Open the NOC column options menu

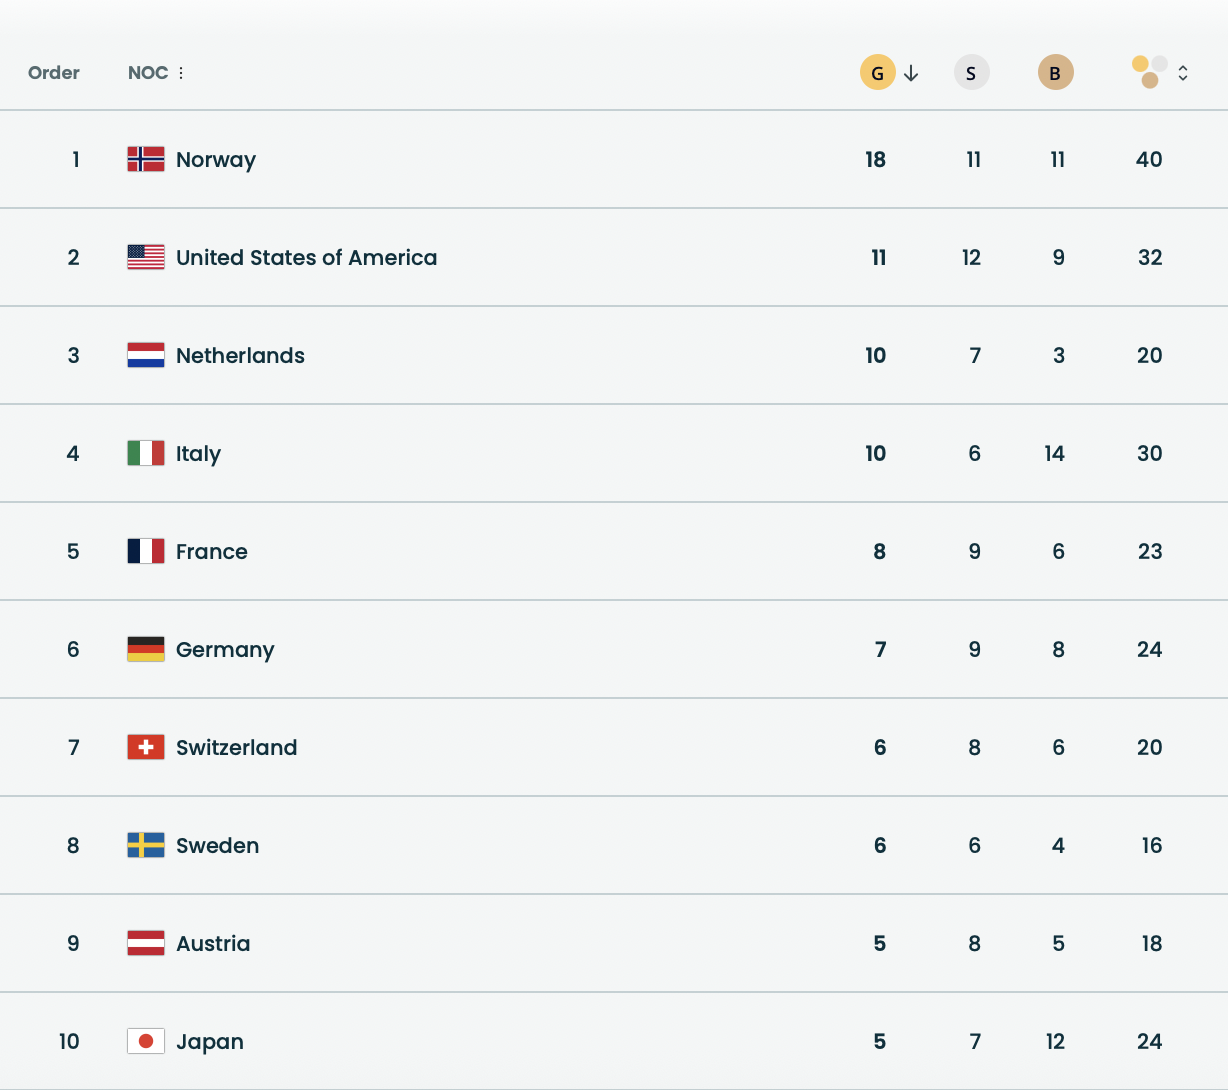(181, 73)
